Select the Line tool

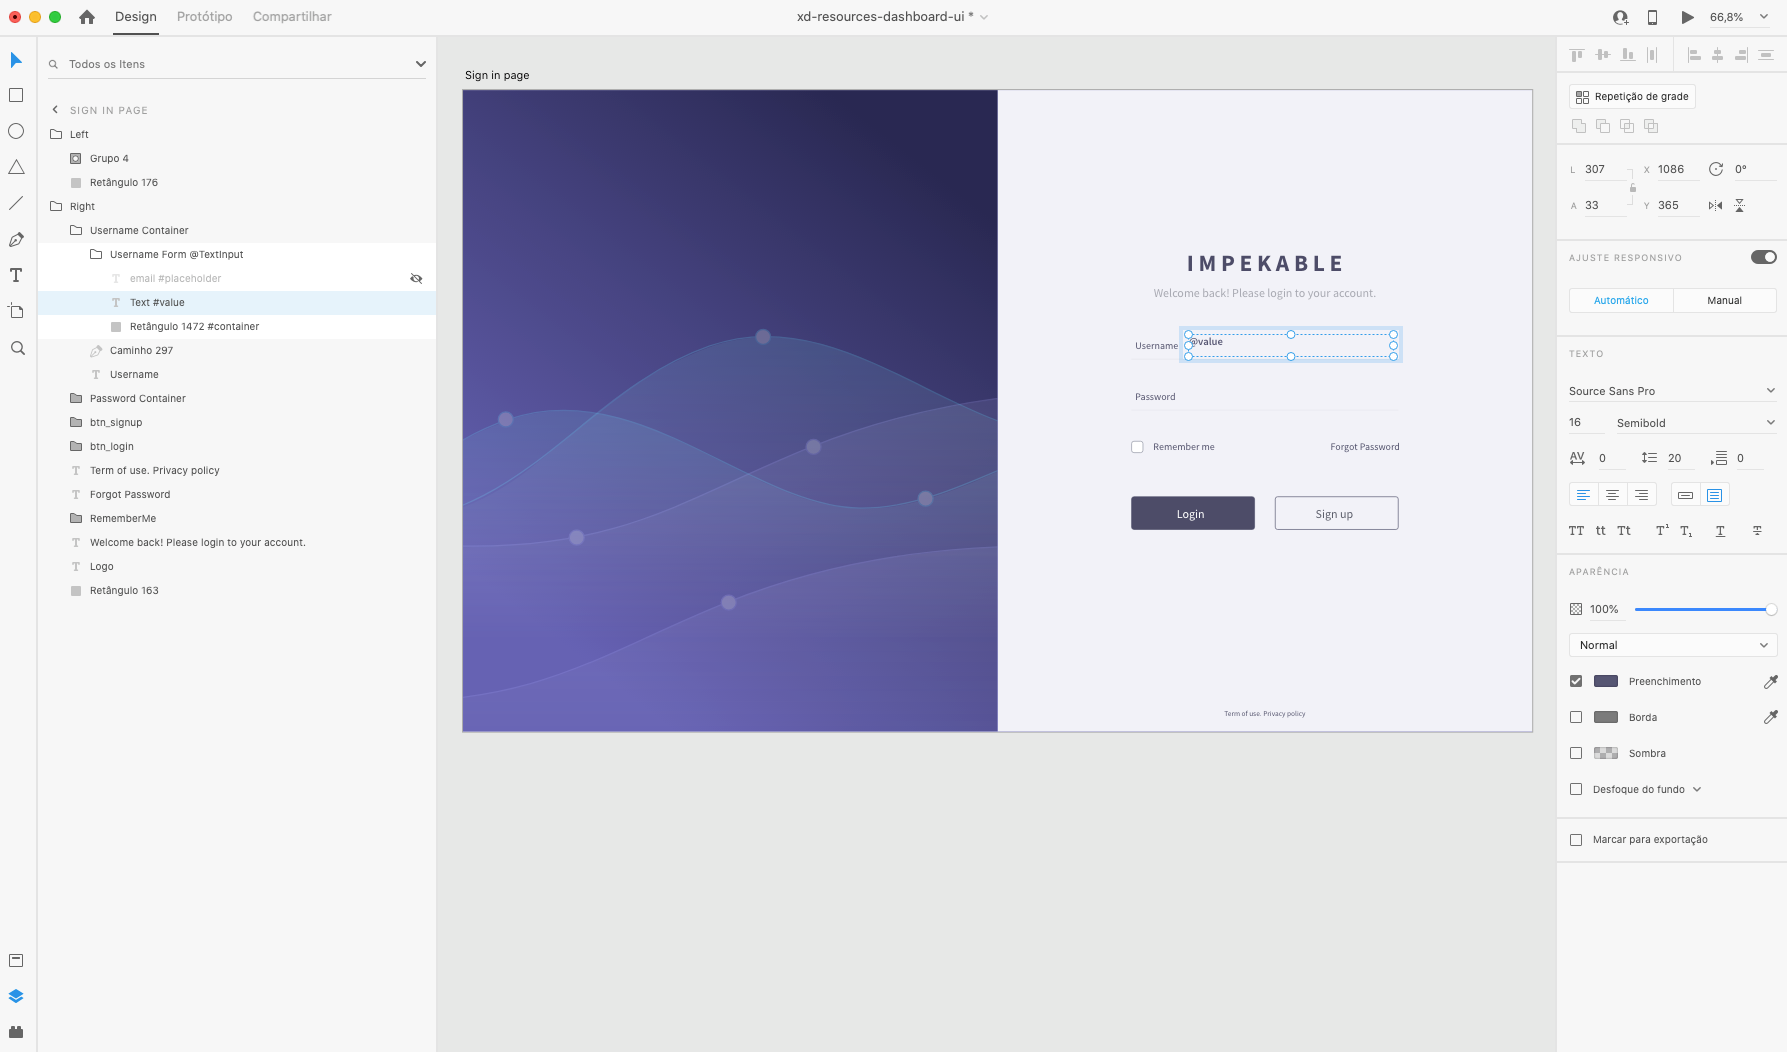[x=16, y=203]
